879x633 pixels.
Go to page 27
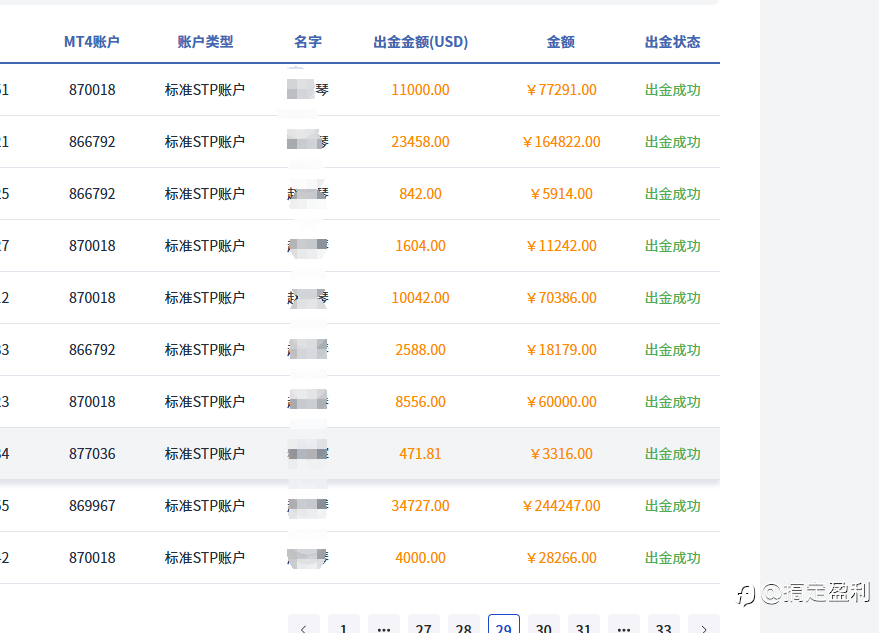click(424, 627)
